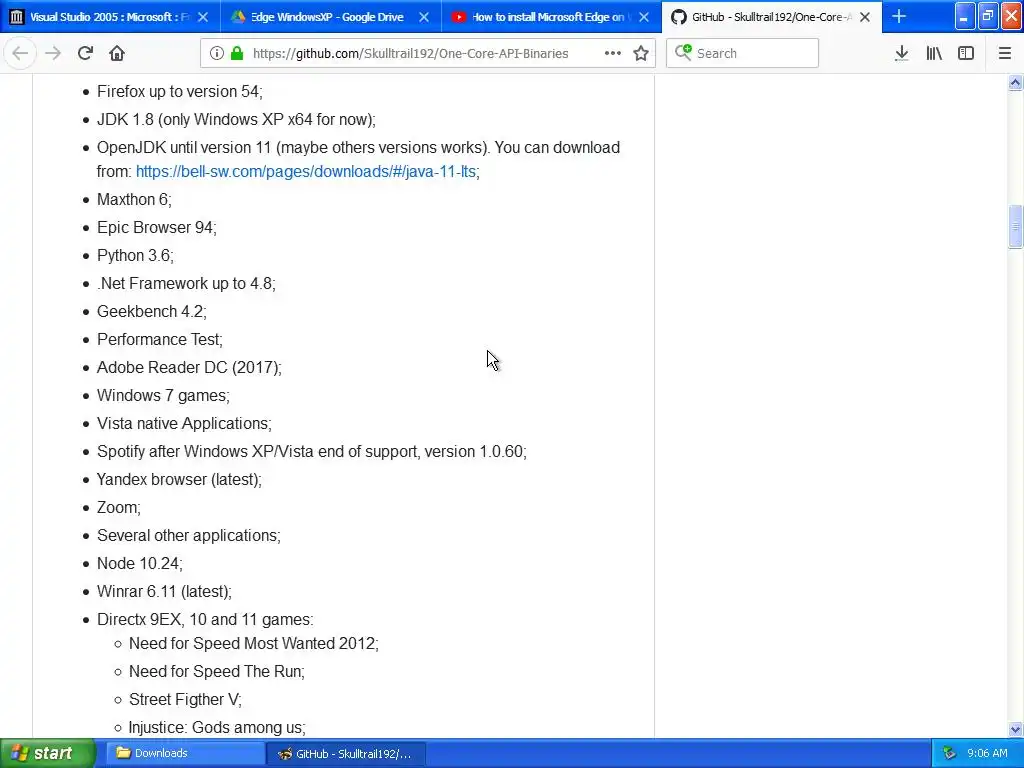Click 'Street Figther V' list item
This screenshot has height=768, width=1024.
(185, 700)
